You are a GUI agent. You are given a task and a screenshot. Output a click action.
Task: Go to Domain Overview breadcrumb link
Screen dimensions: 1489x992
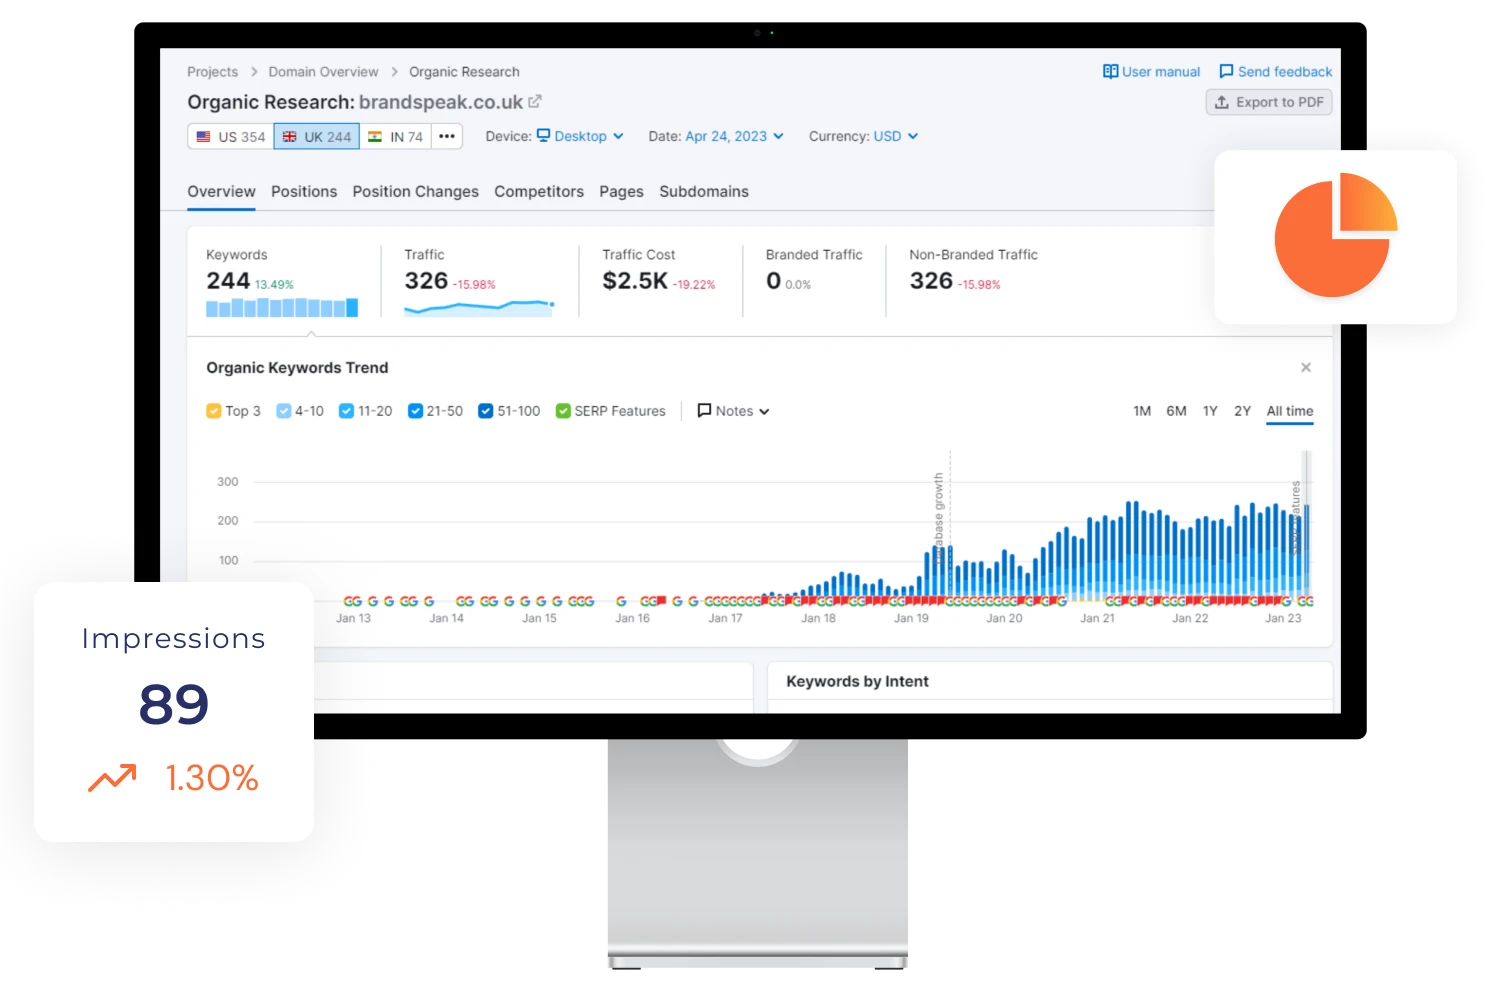click(323, 72)
